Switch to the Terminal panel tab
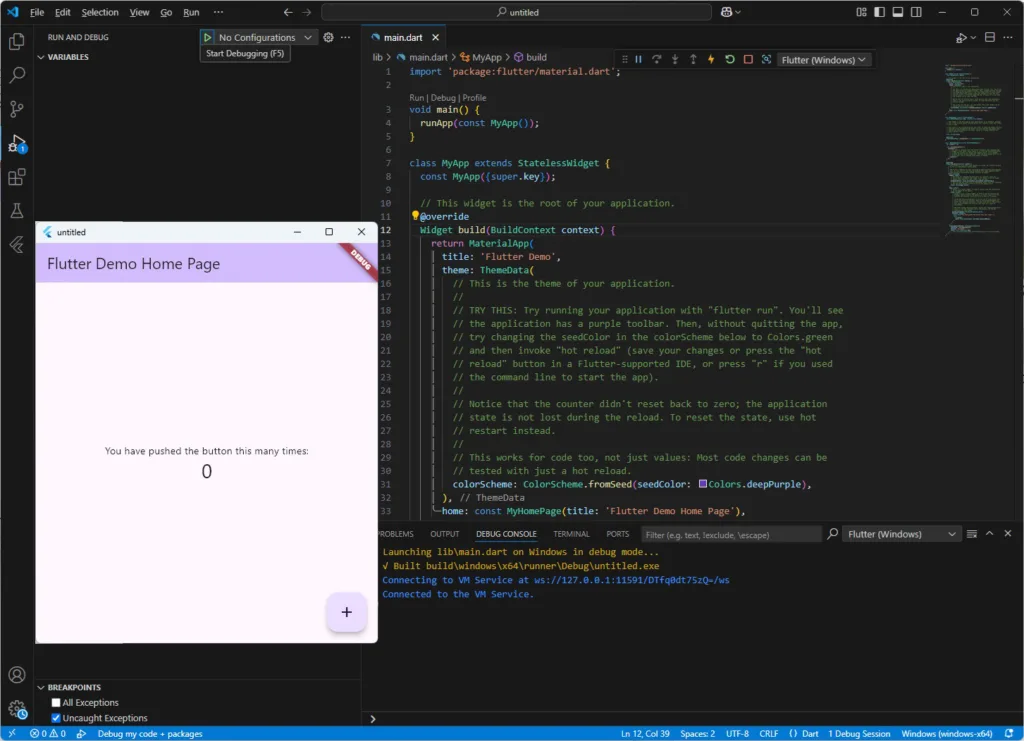This screenshot has height=741, width=1024. (571, 534)
